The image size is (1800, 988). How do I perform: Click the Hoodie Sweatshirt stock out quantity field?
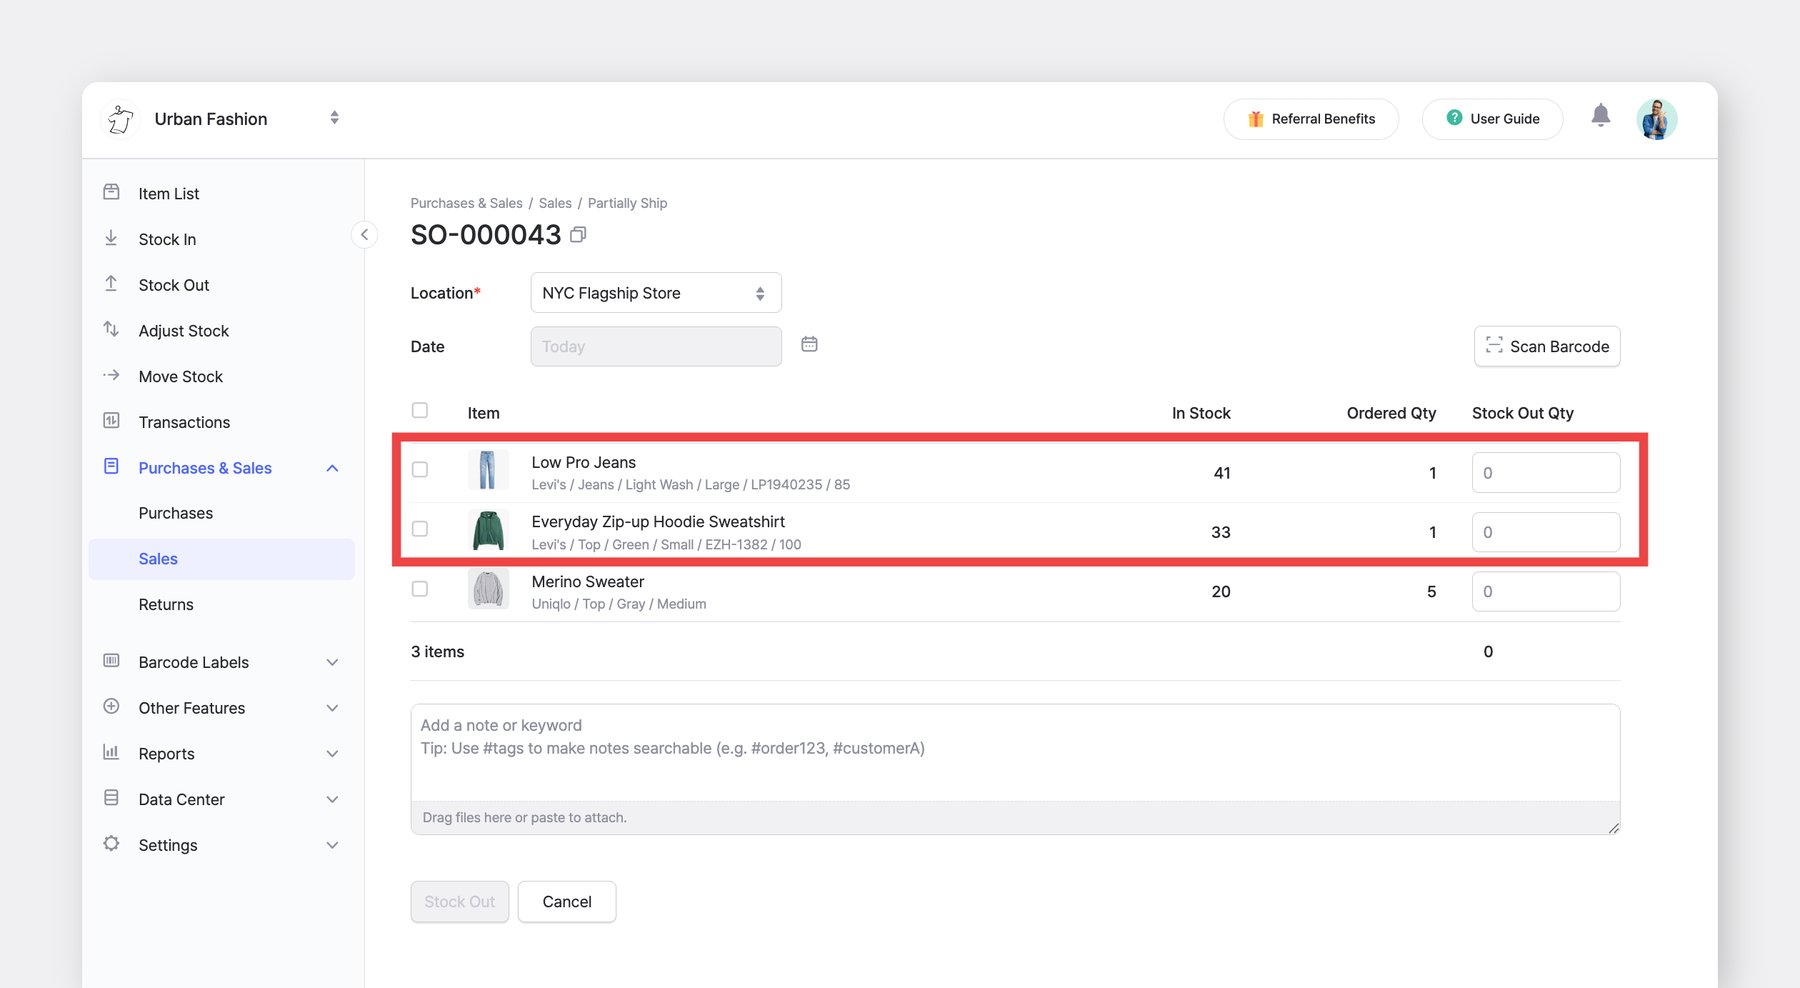(1545, 532)
